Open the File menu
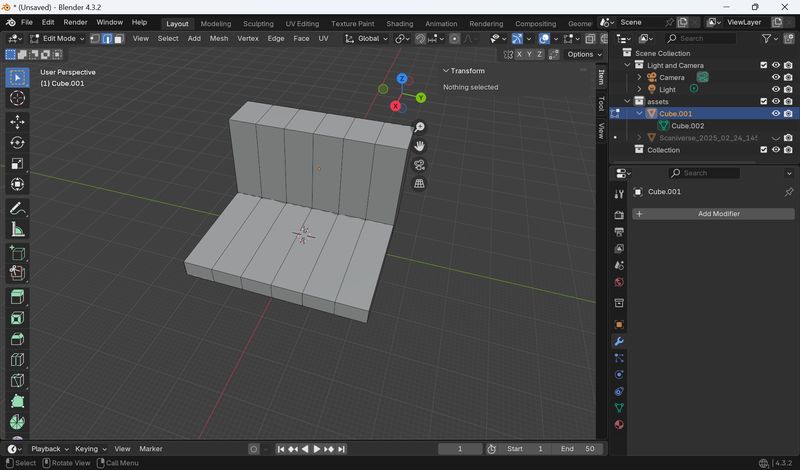The height and width of the screenshot is (470, 800). [x=27, y=22]
